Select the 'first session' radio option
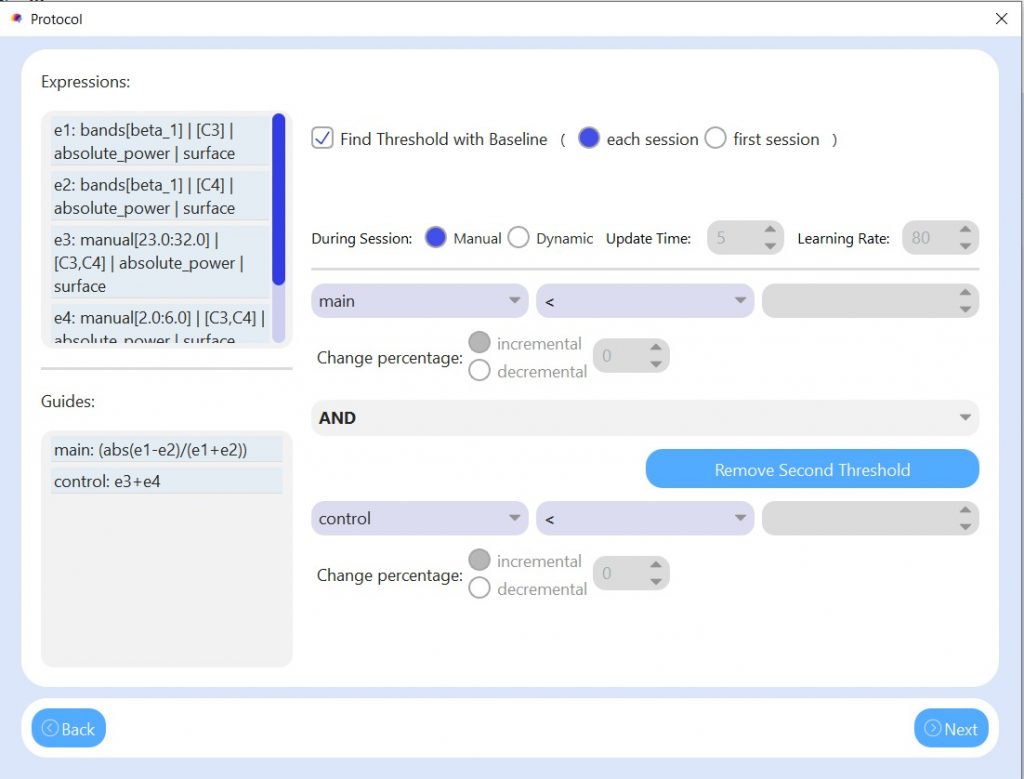1024x779 pixels. [x=715, y=139]
